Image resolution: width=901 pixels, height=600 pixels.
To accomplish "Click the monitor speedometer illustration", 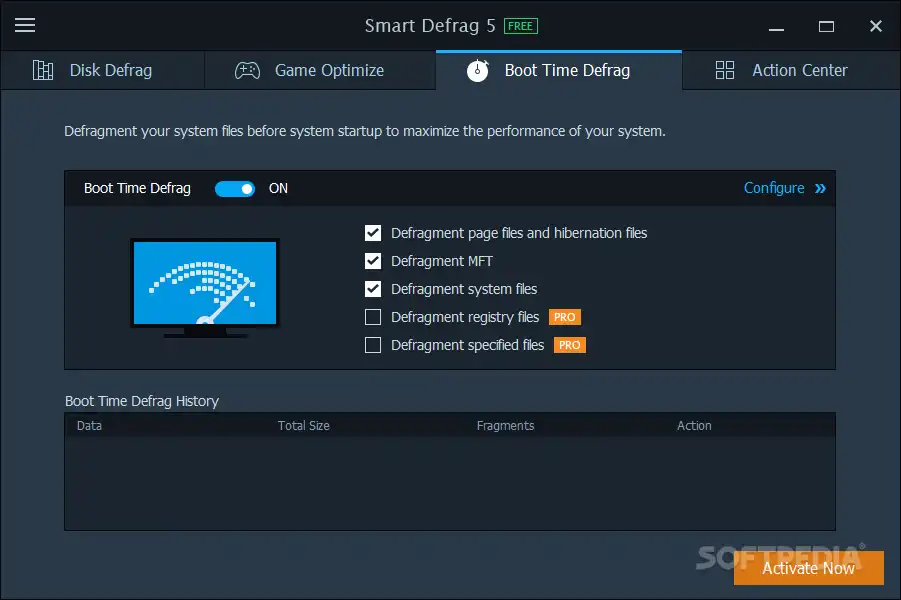I will coord(205,287).
